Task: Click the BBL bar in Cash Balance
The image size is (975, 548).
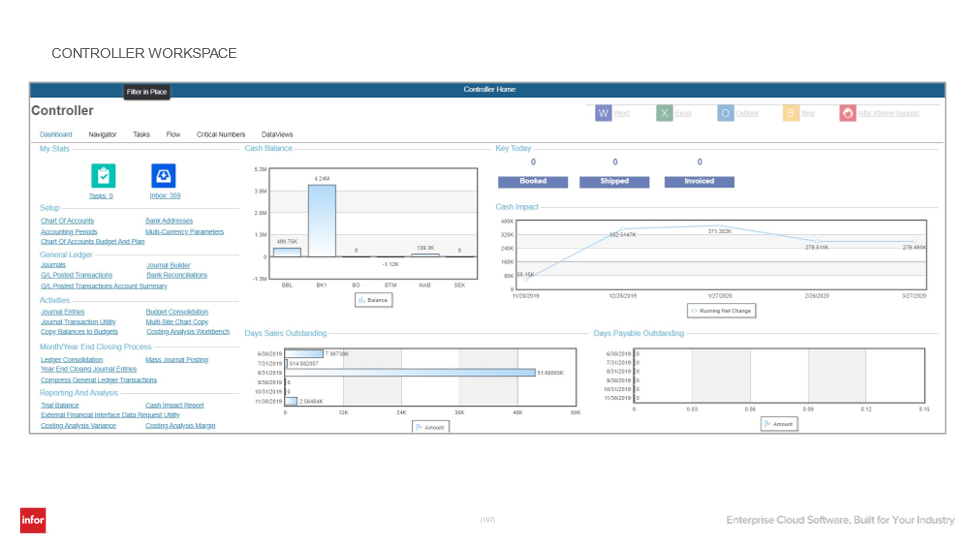Action: tap(287, 253)
